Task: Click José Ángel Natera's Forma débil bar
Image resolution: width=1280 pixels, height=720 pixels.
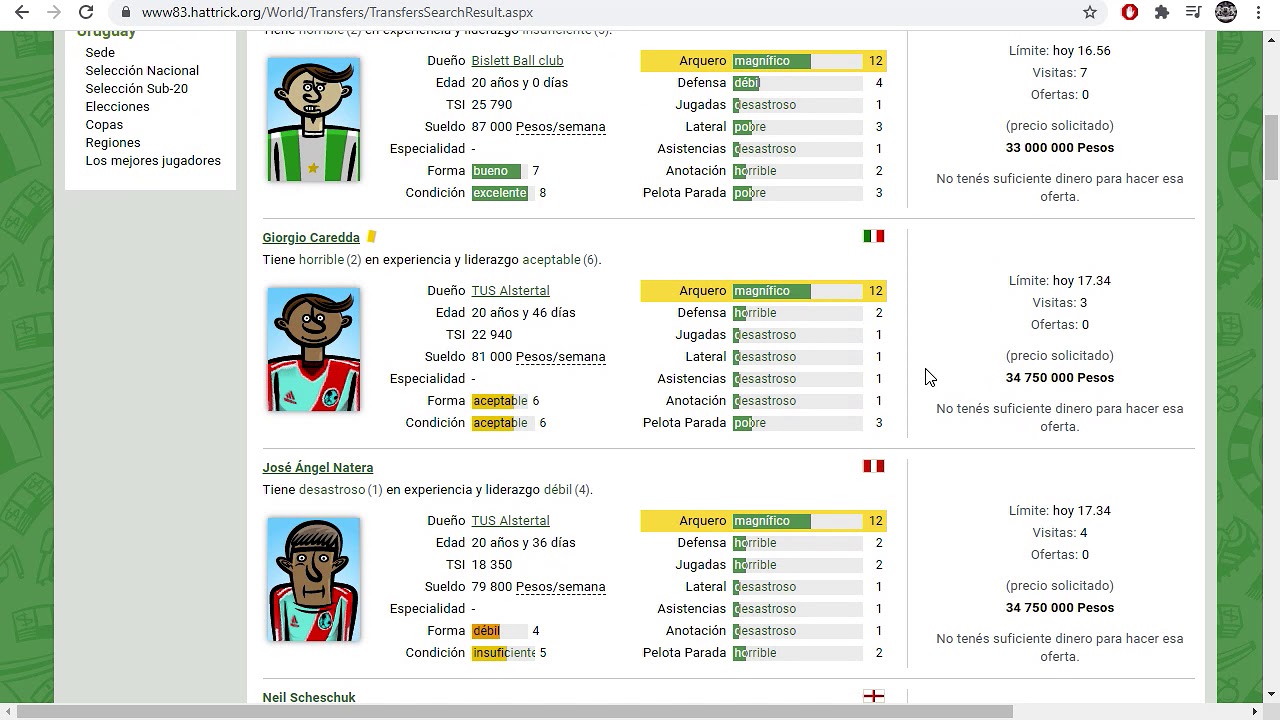Action: point(499,630)
